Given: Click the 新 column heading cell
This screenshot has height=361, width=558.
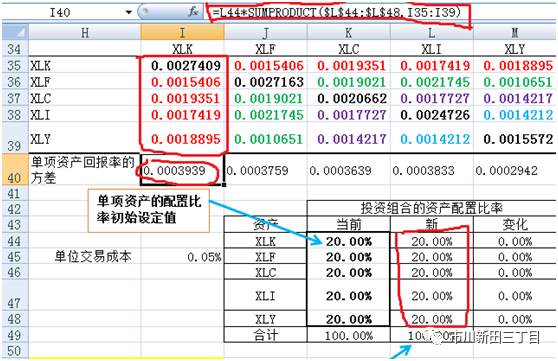Looking at the screenshot, I should 432,224.
